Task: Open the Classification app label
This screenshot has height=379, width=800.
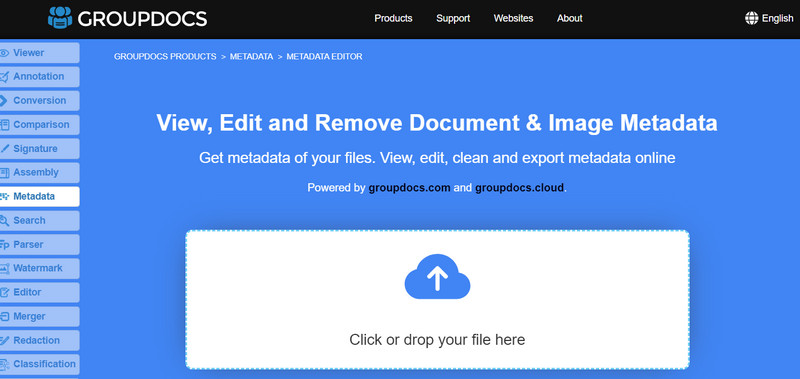Action: click(x=44, y=364)
